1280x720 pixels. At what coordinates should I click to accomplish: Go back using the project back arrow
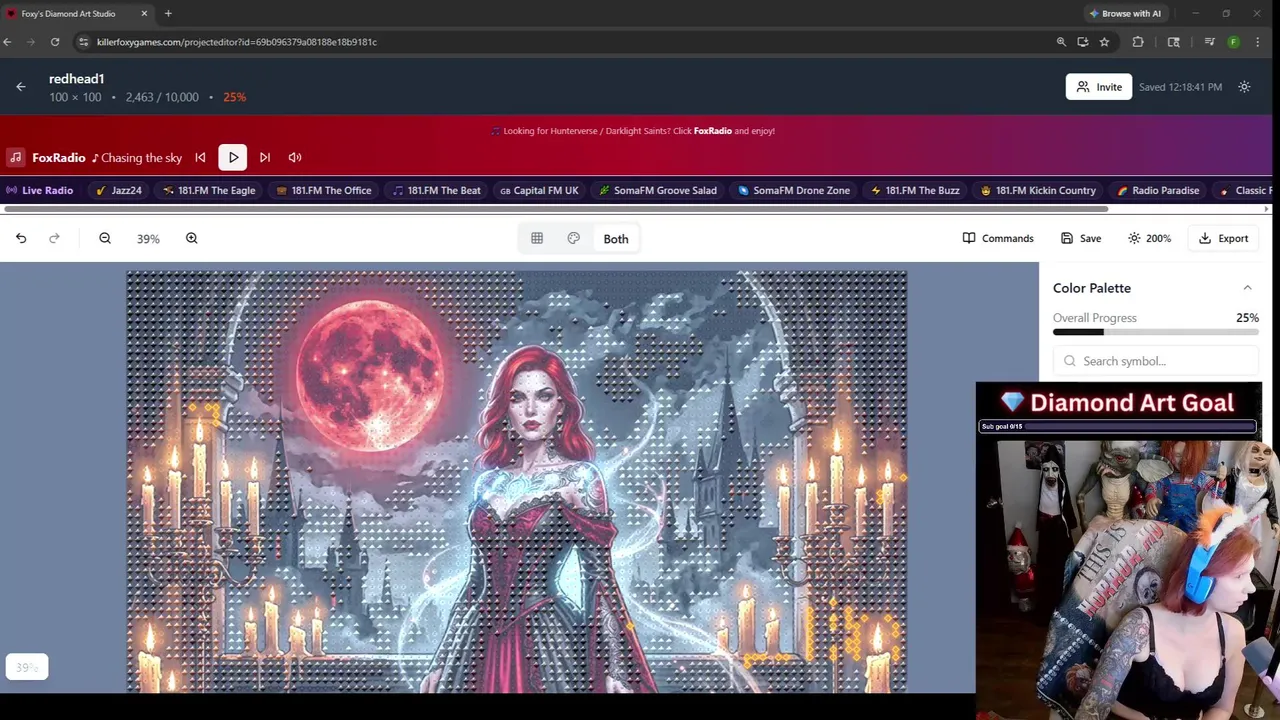(x=21, y=87)
